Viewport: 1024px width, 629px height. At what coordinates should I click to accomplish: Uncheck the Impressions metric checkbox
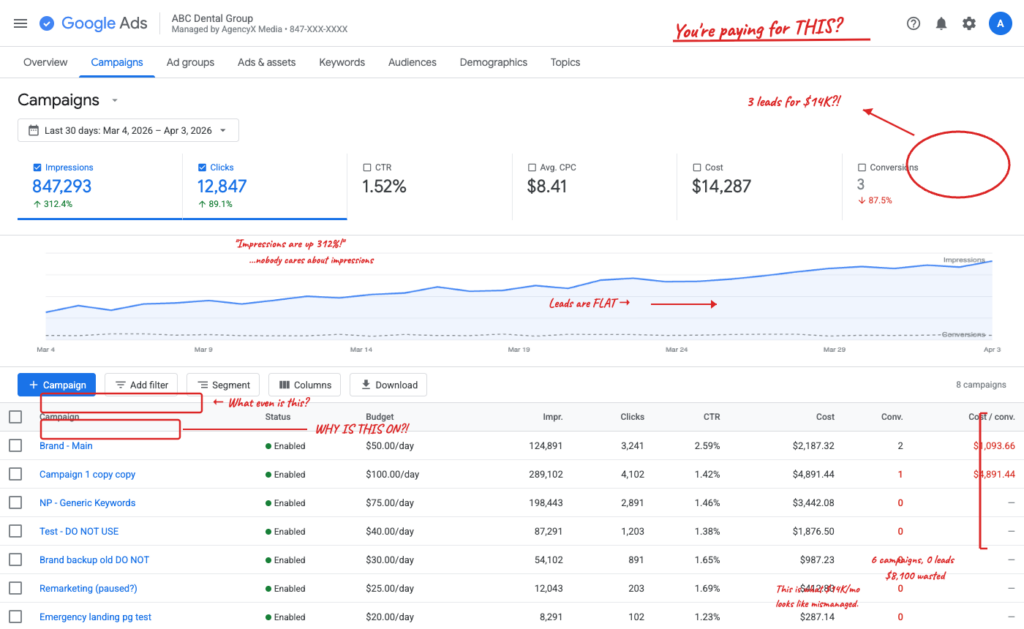point(38,168)
